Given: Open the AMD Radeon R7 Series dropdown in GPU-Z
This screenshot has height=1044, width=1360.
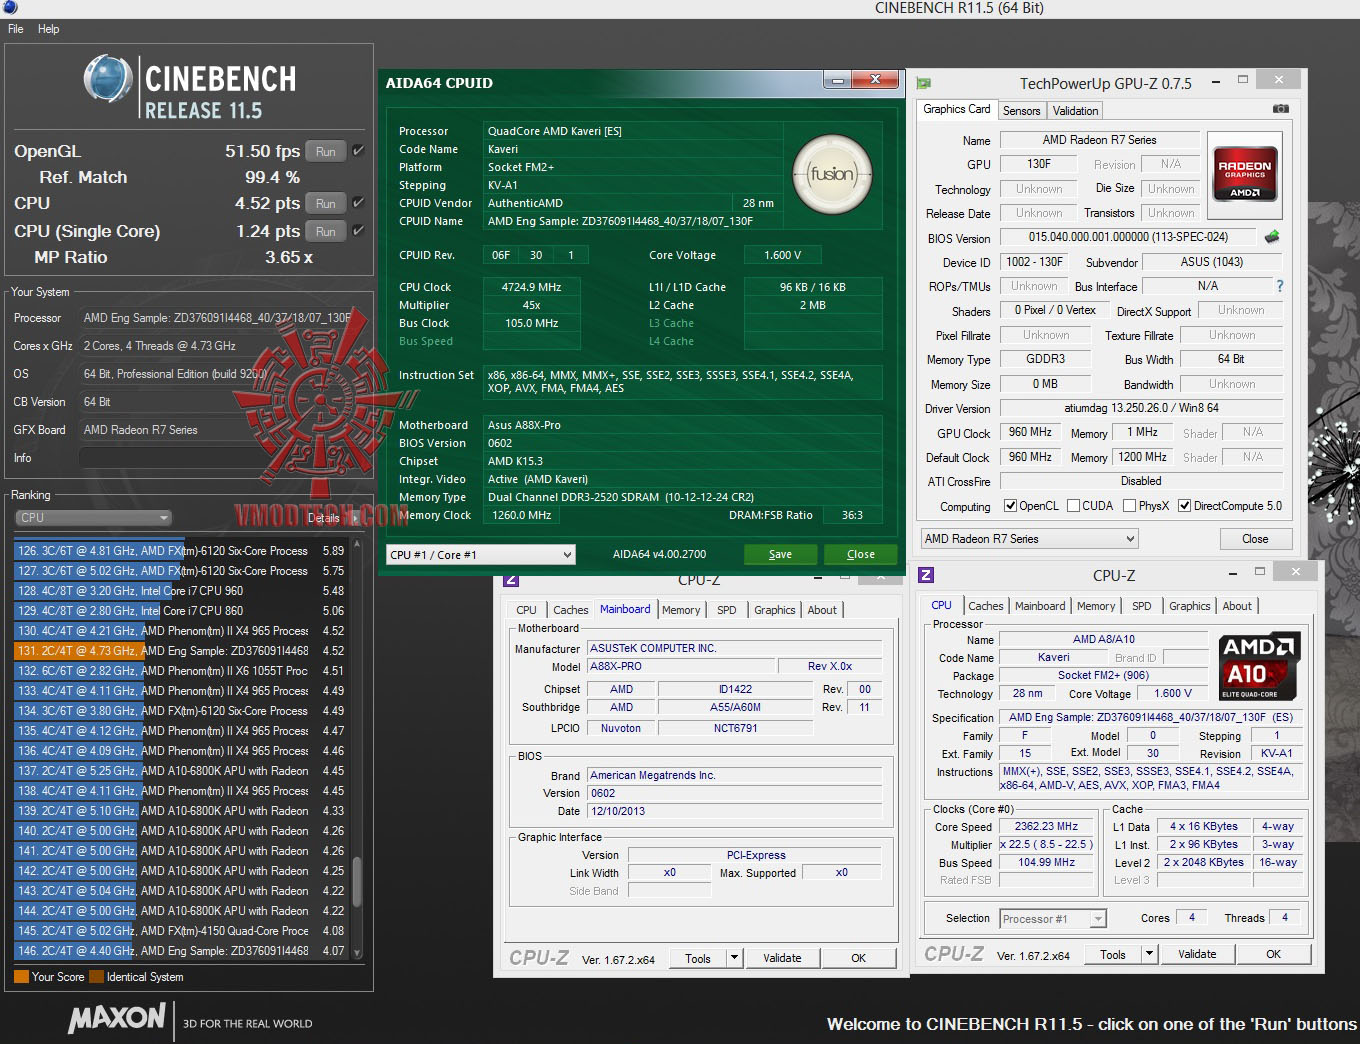Looking at the screenshot, I should pyautogui.click(x=1029, y=539).
